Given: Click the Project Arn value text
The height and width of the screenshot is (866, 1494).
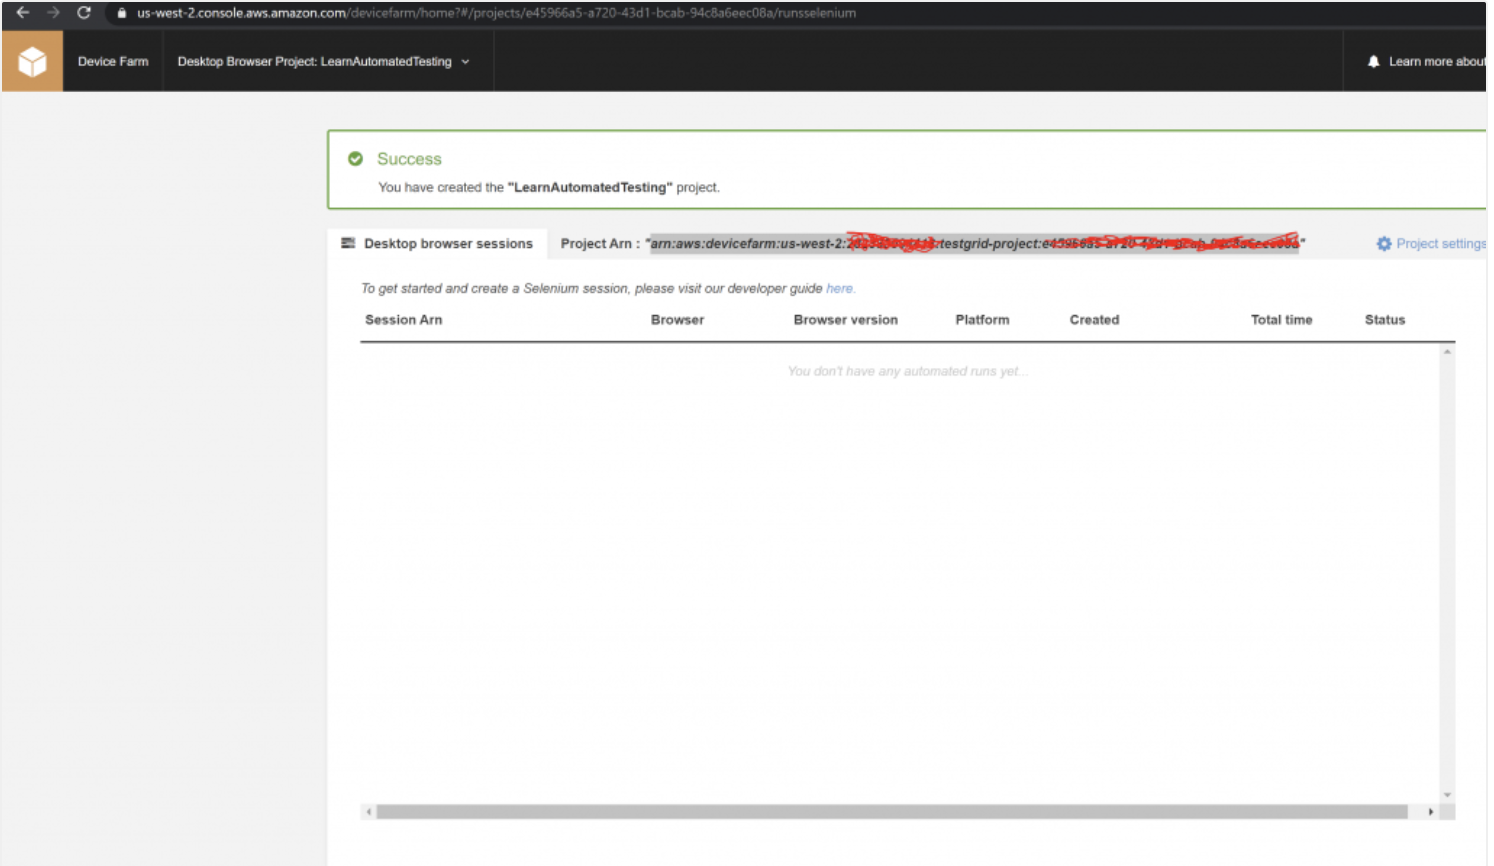Looking at the screenshot, I should 975,243.
